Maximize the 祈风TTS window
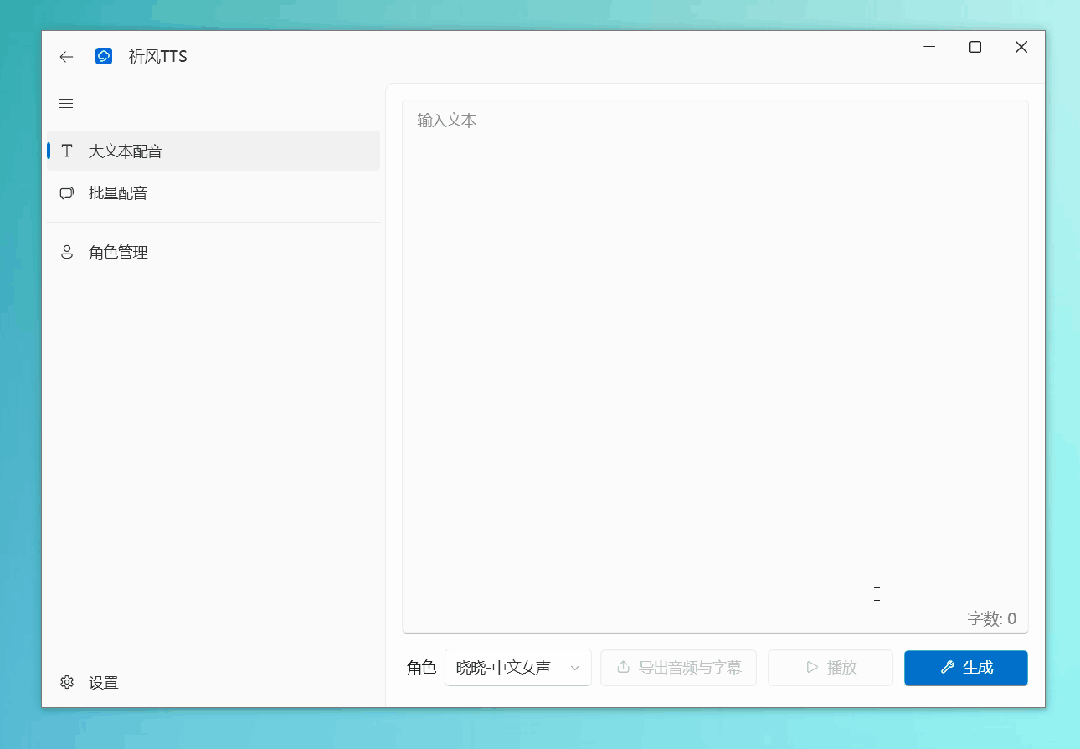Screen dimensions: 1080x749 (x=975, y=47)
